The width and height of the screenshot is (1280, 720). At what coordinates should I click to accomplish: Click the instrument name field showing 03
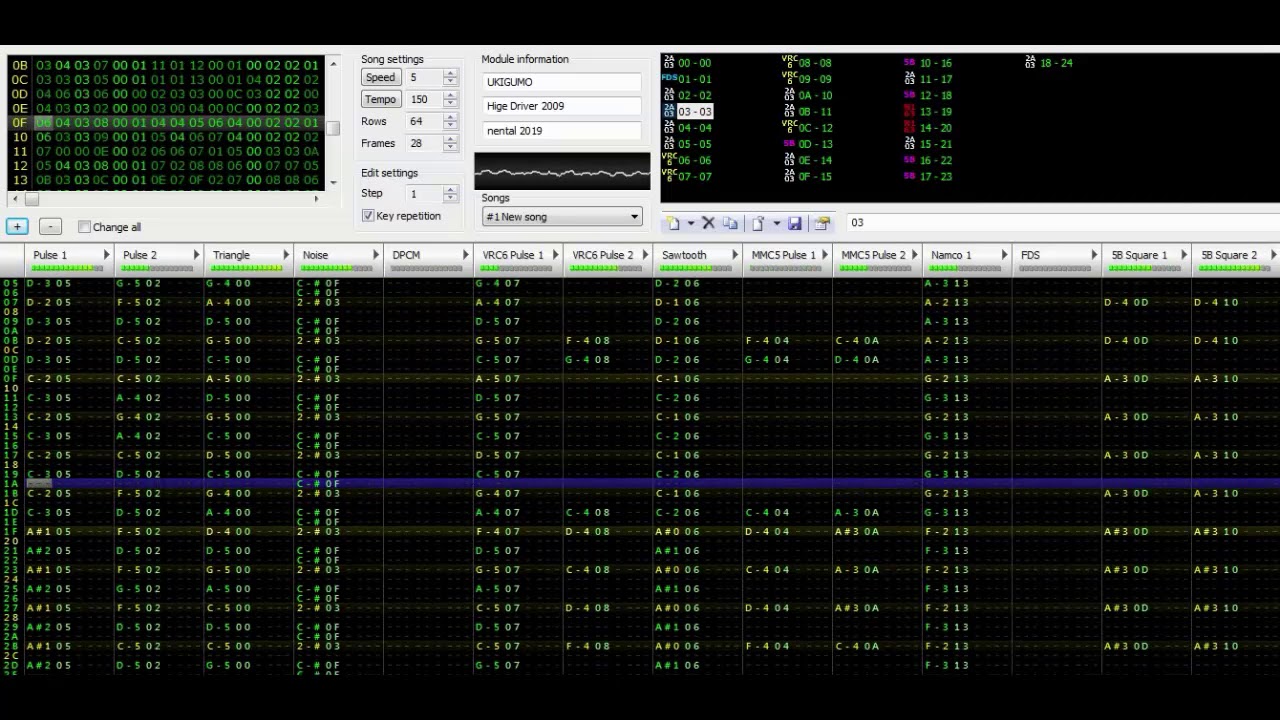click(x=1062, y=223)
